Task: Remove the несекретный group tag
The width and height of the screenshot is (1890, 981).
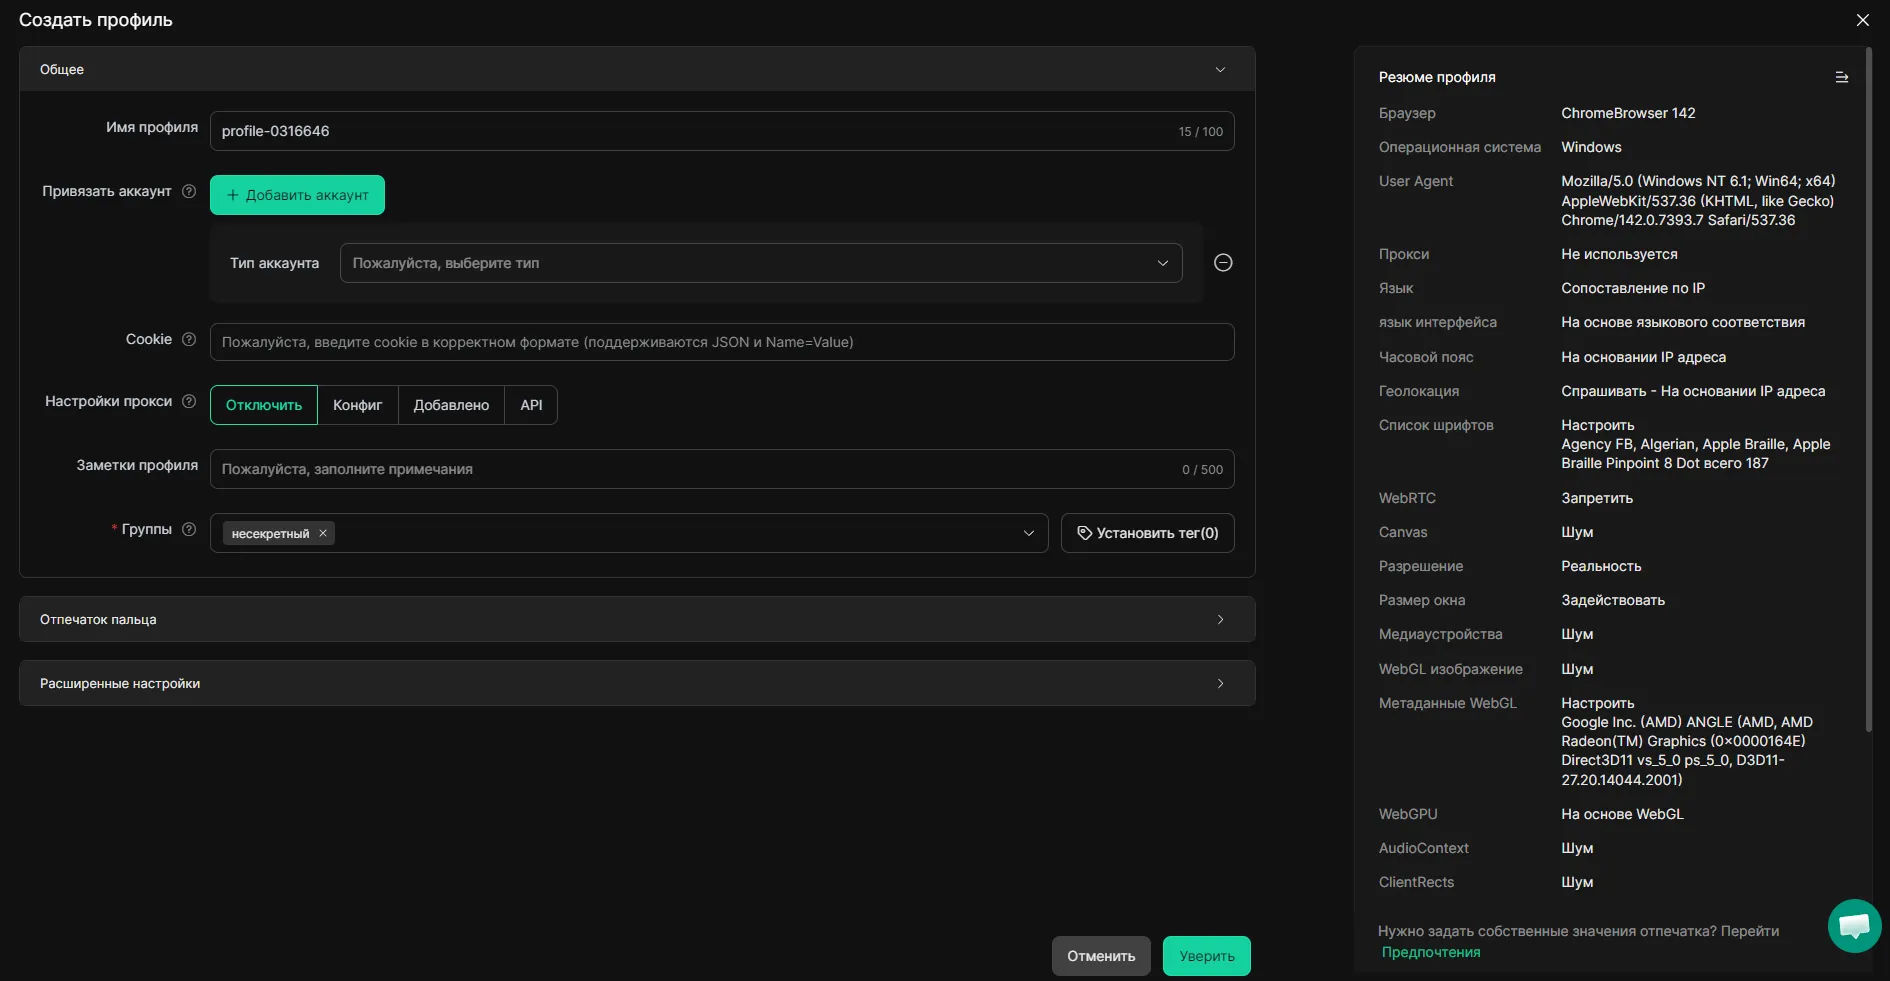Action: click(x=323, y=533)
